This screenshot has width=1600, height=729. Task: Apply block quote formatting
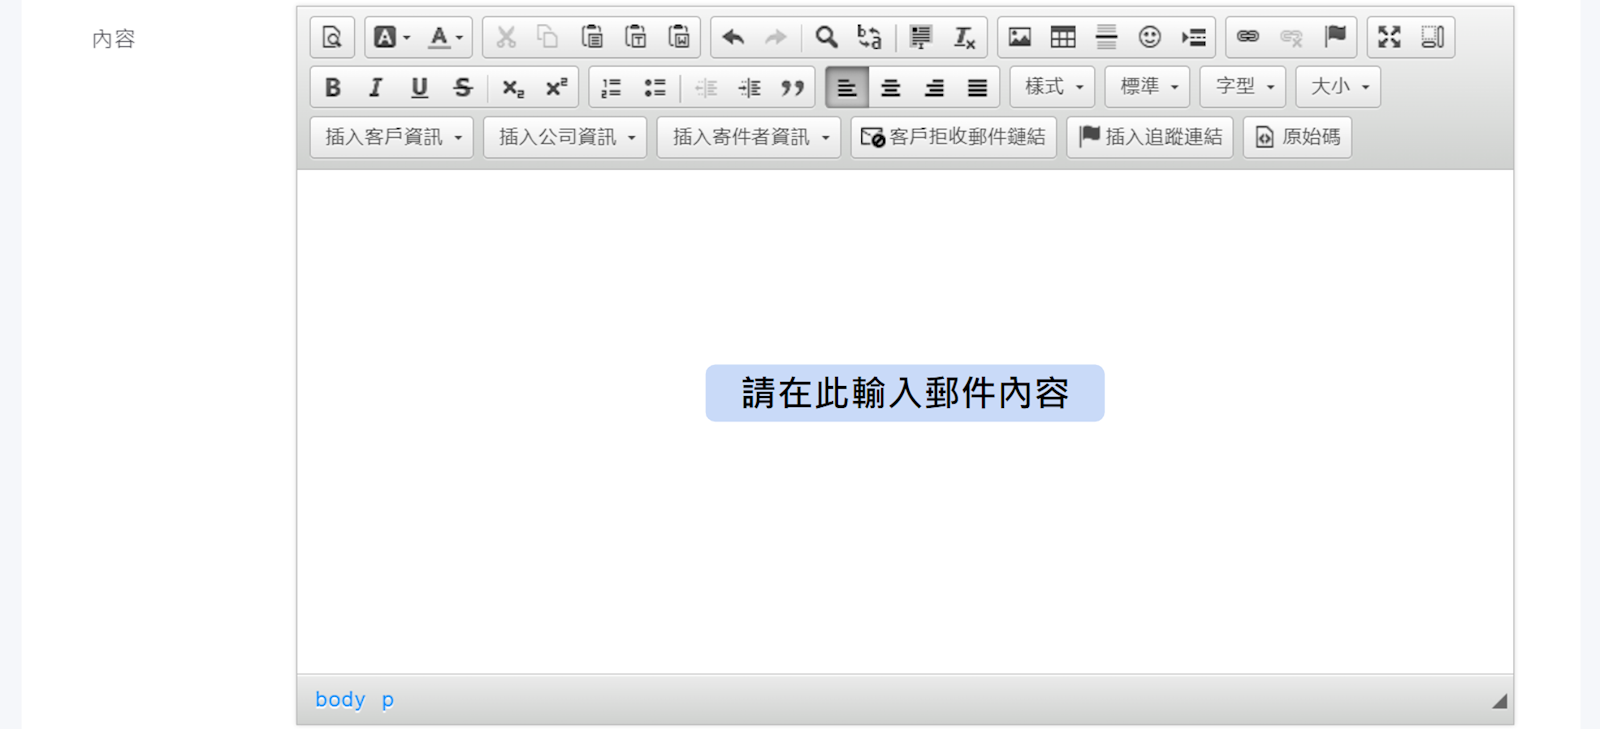pos(793,88)
